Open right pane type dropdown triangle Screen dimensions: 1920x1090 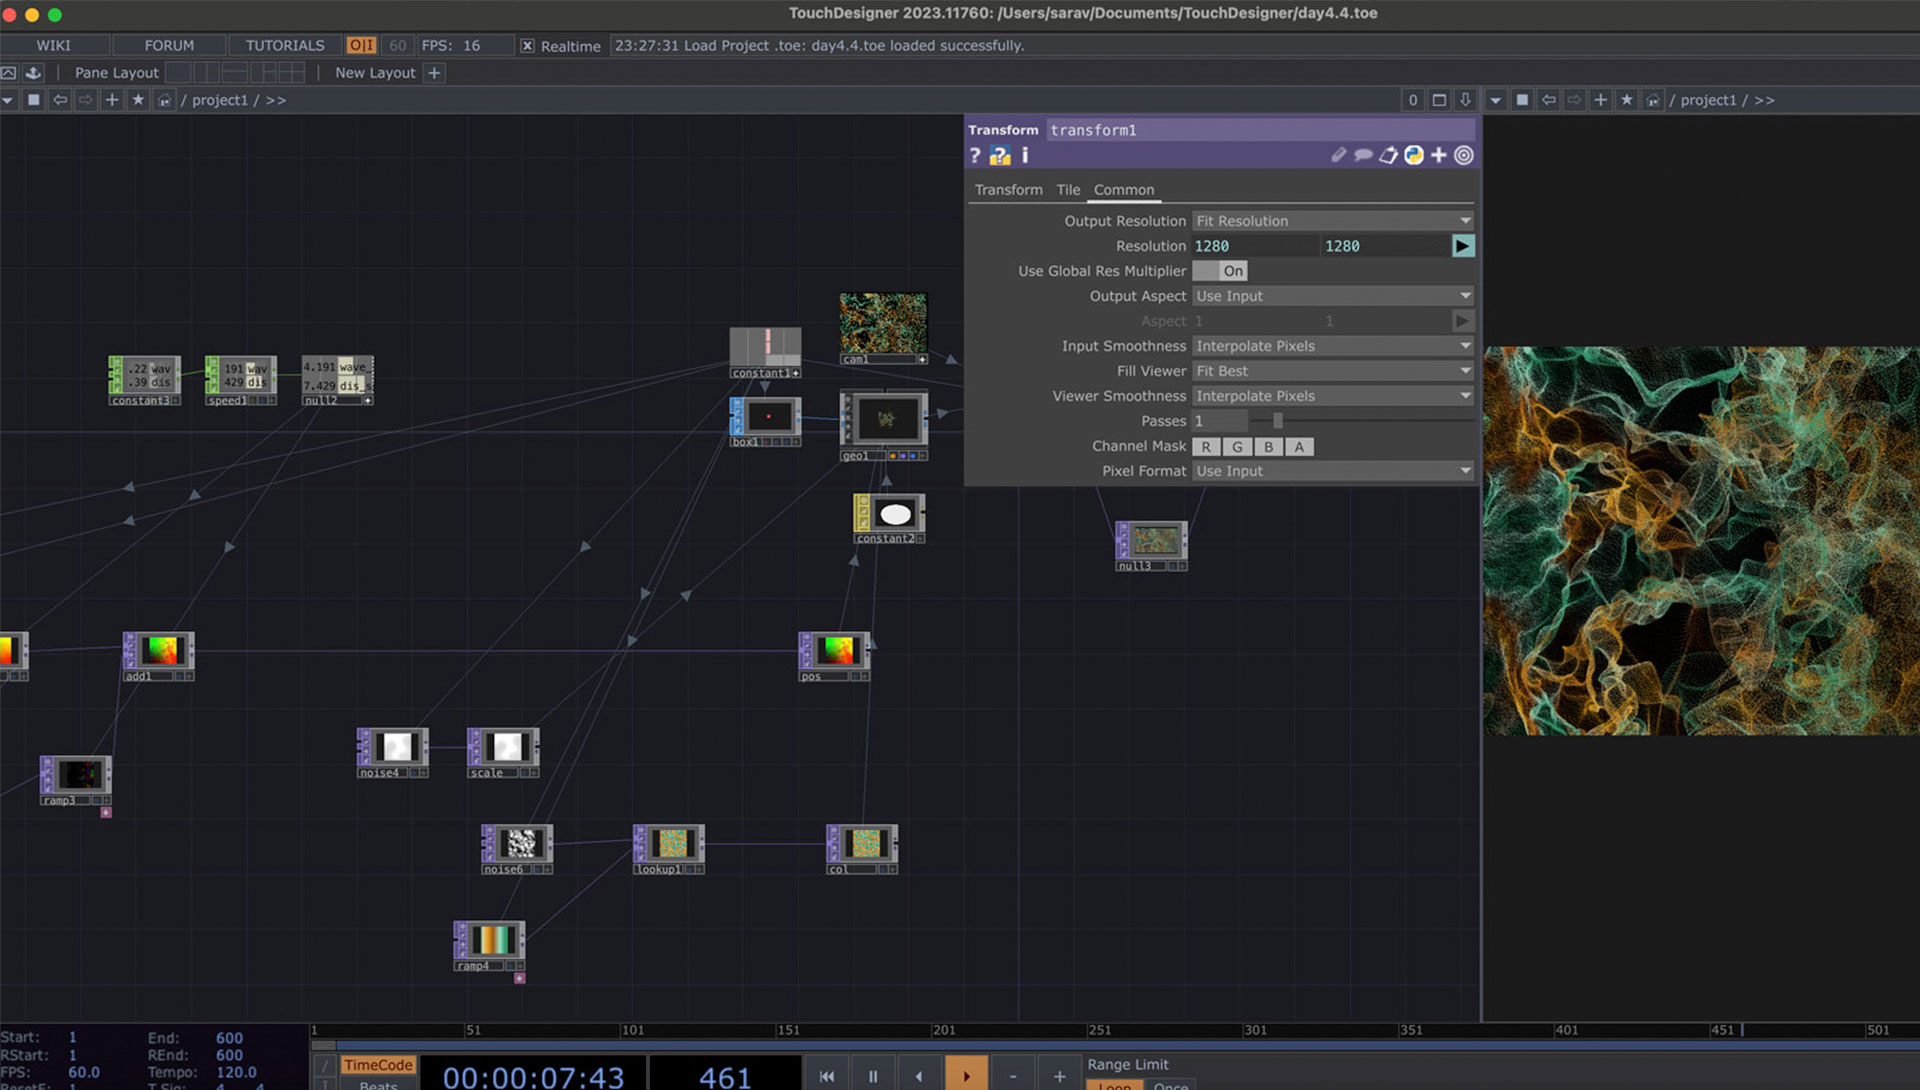[x=1496, y=100]
